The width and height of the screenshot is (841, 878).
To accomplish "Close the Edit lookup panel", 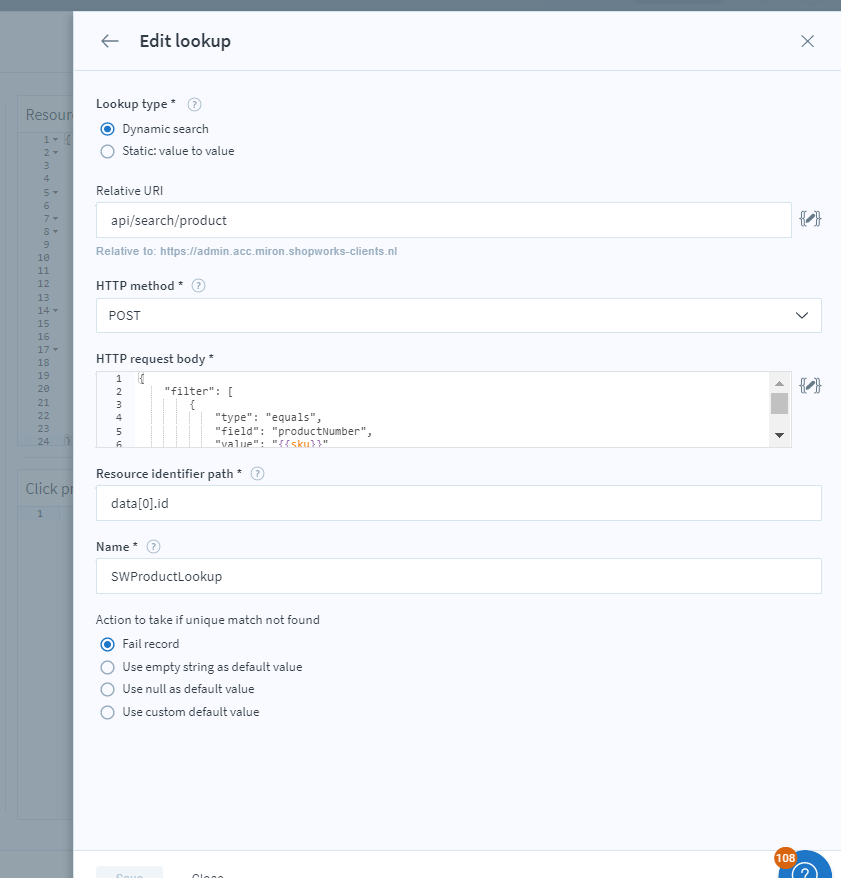I will (807, 41).
